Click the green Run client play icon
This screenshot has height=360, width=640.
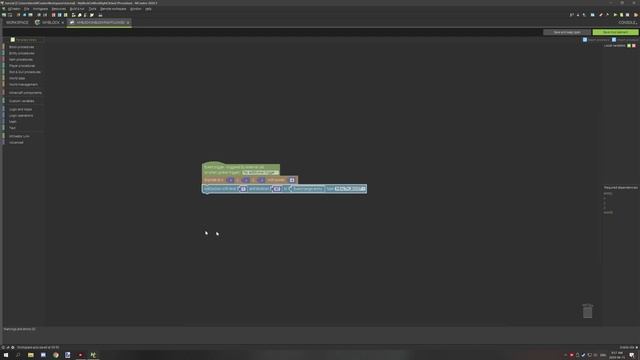click(616, 15)
